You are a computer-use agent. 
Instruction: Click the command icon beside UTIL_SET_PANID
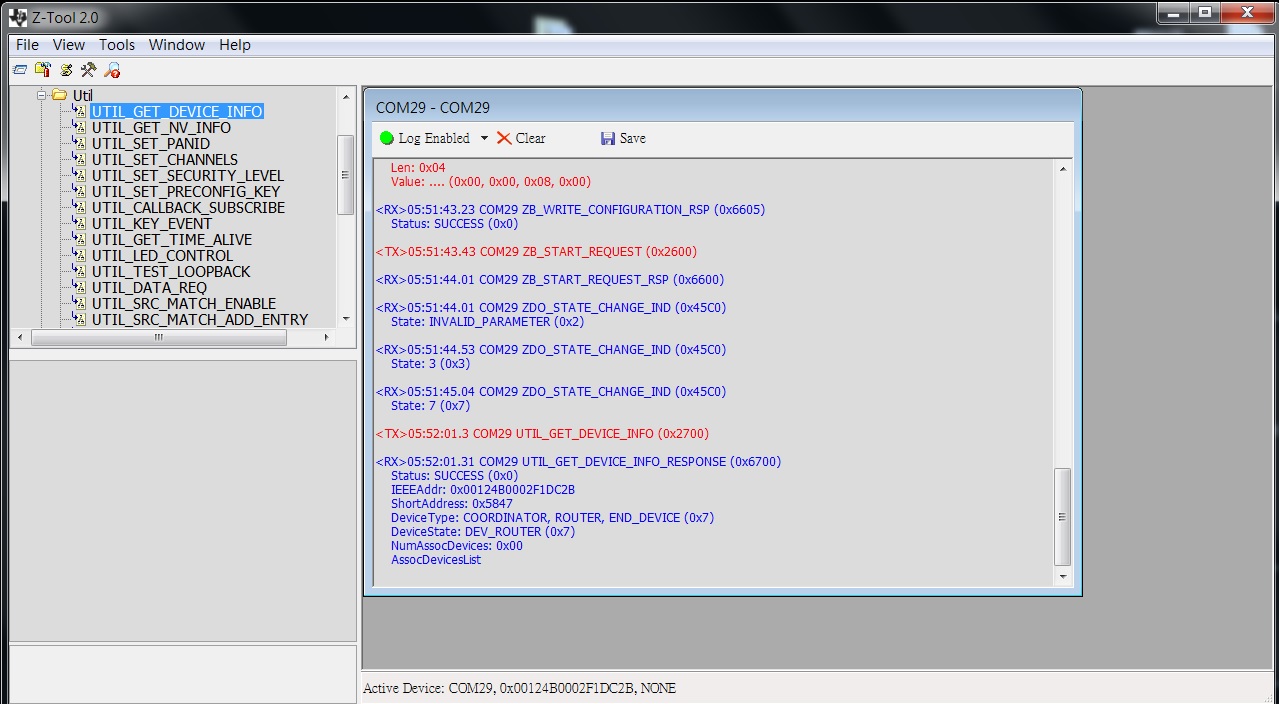point(80,143)
